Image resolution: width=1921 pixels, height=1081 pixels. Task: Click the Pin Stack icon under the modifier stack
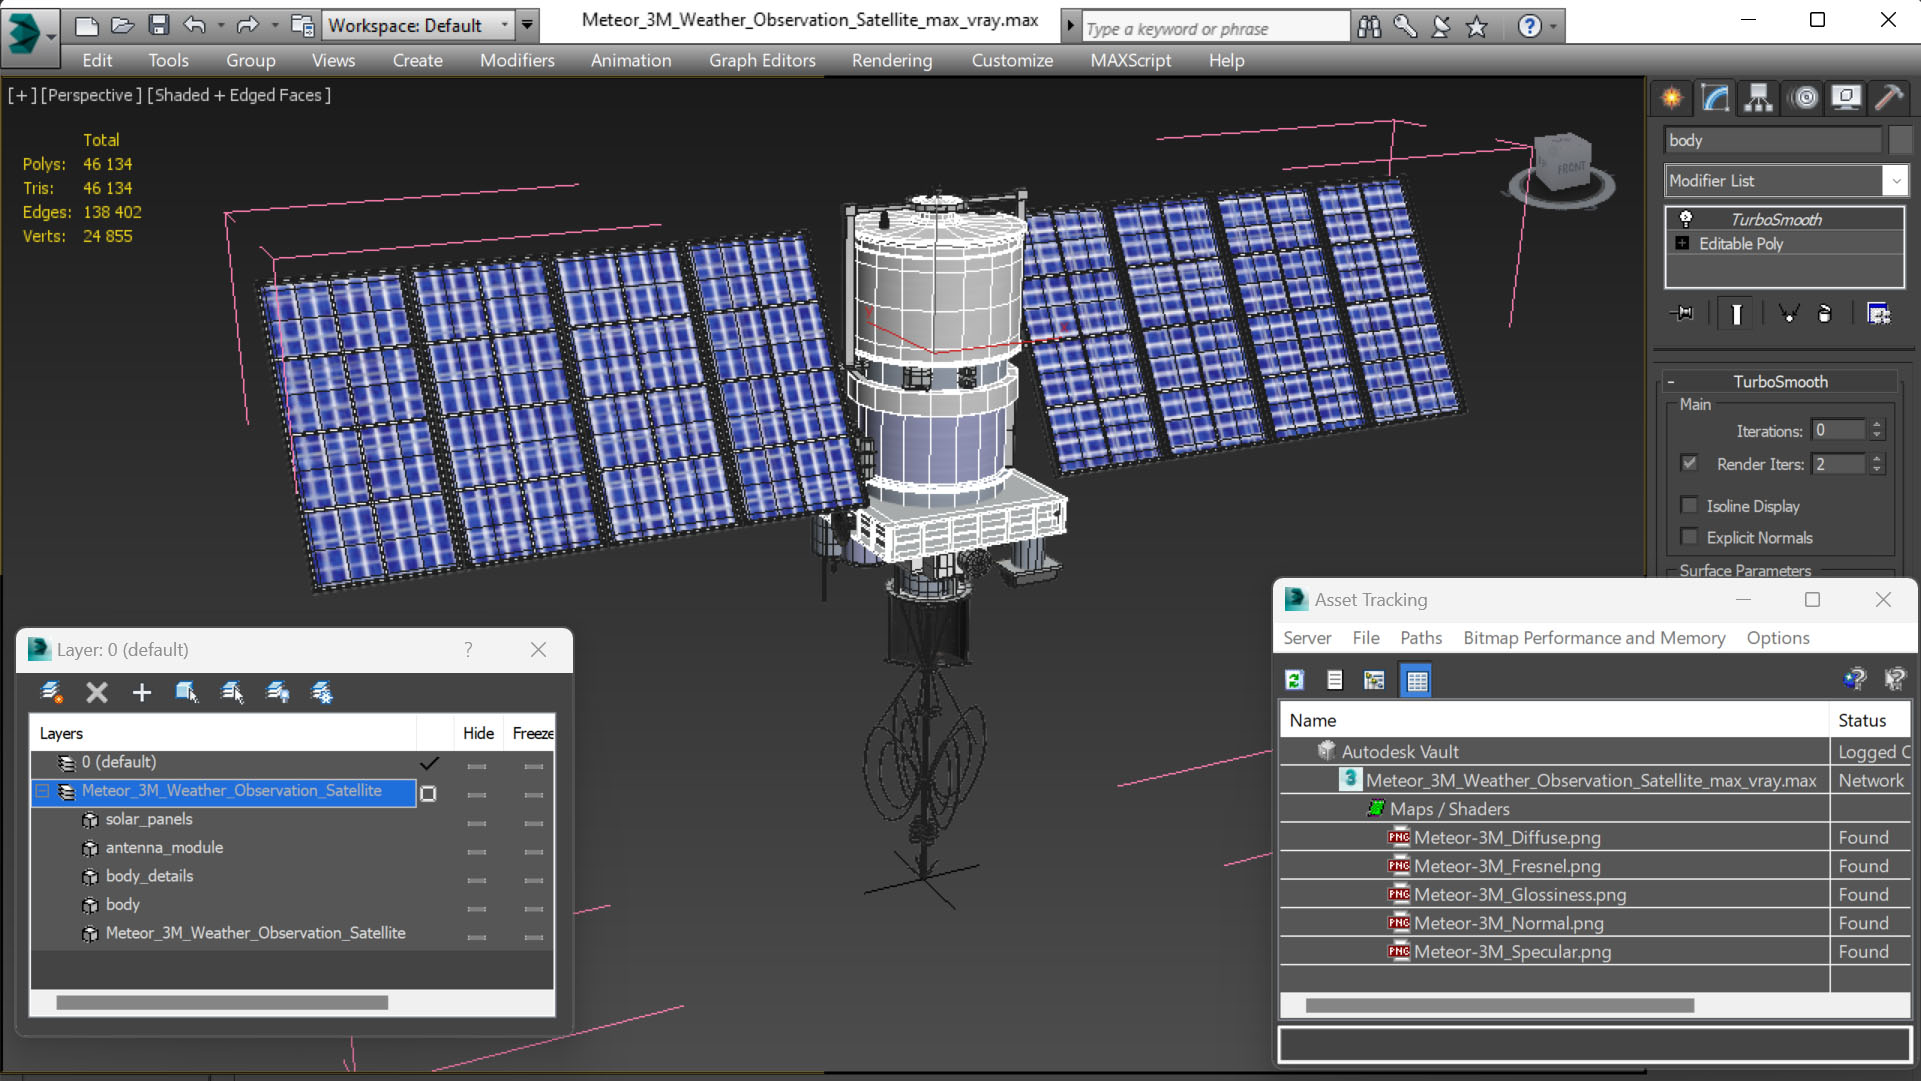tap(1682, 314)
